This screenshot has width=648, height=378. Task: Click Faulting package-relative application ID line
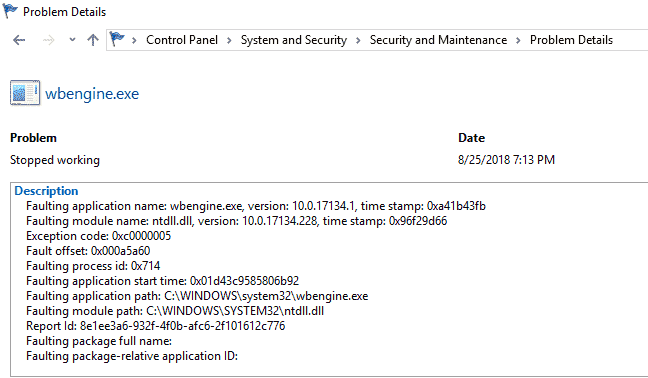click(x=132, y=356)
